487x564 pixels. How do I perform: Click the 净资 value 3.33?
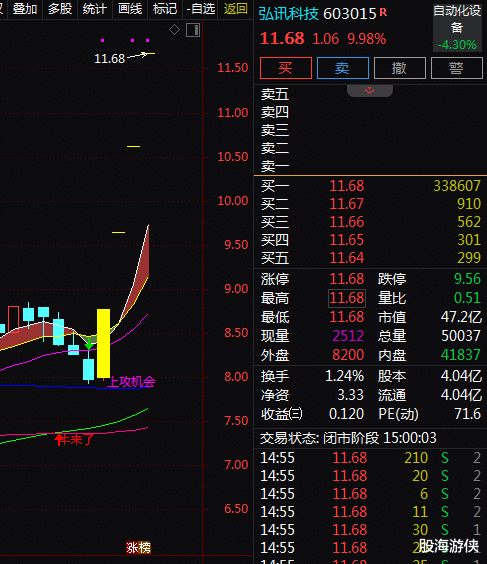pos(350,395)
